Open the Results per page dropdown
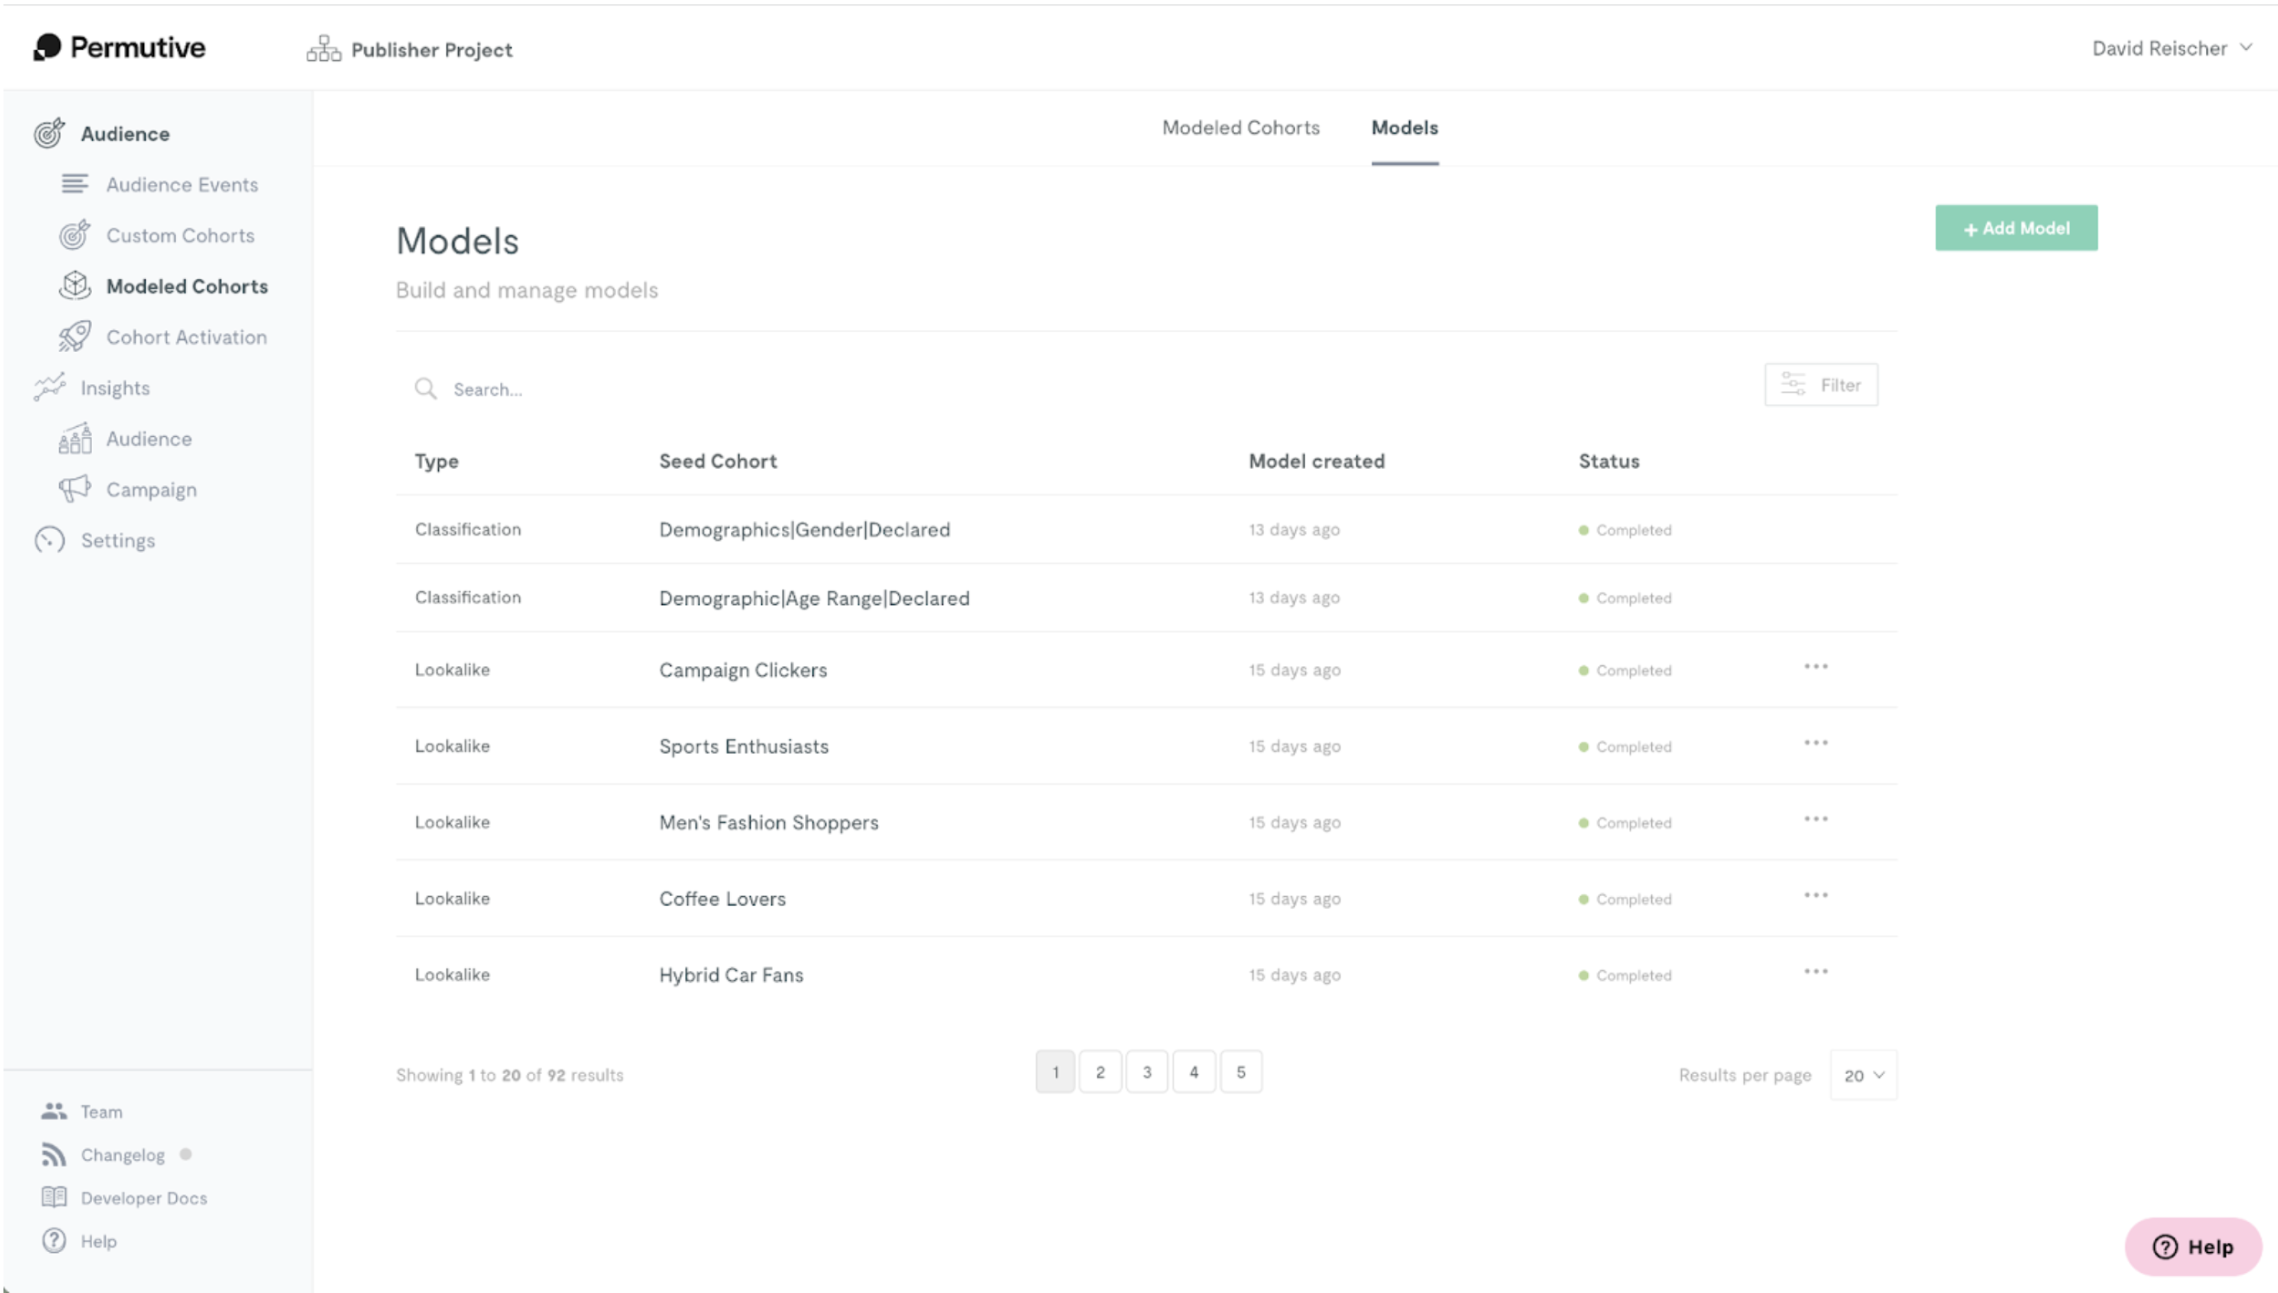2278x1293 pixels. tap(1861, 1075)
